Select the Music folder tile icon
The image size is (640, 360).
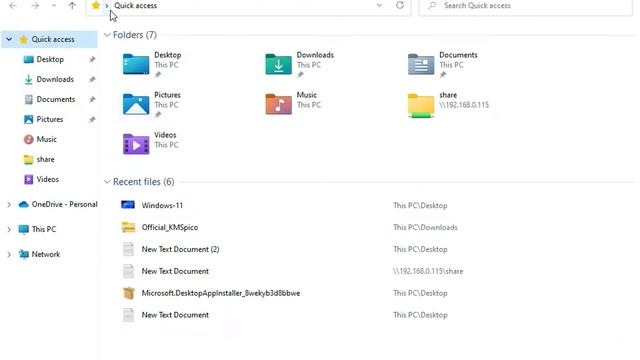pyautogui.click(x=278, y=104)
